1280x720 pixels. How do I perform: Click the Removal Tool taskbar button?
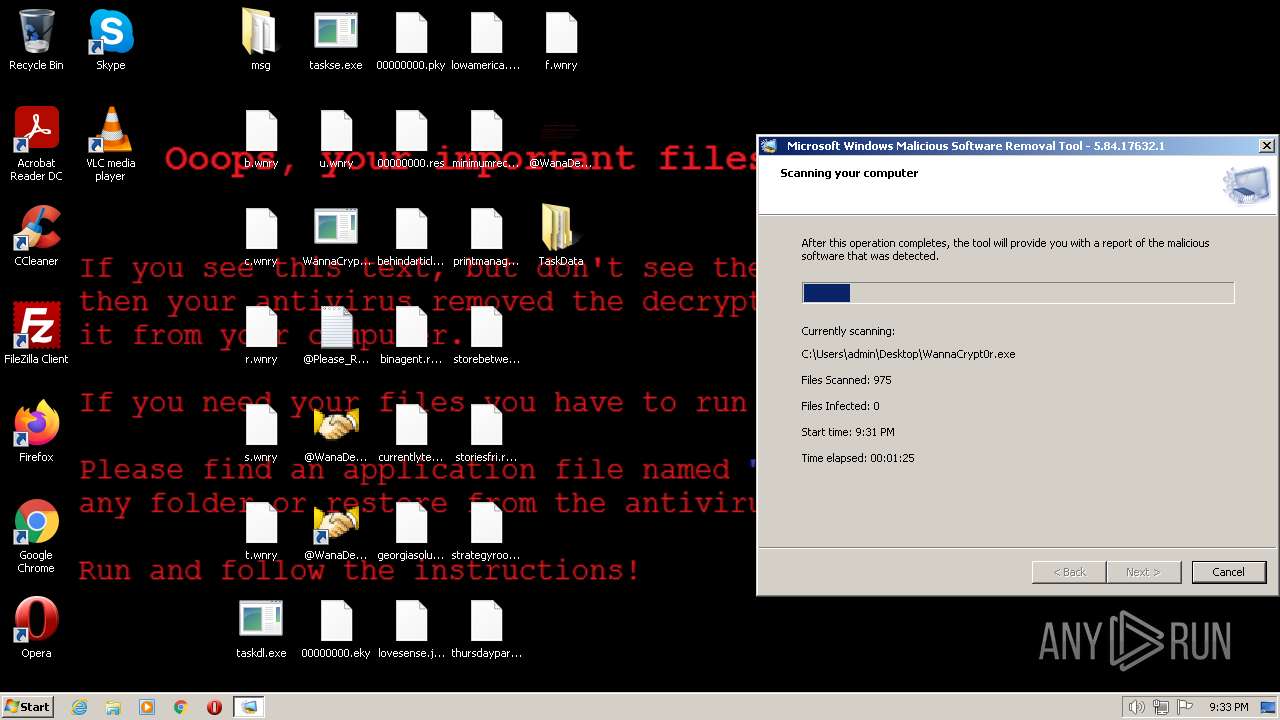pos(248,707)
